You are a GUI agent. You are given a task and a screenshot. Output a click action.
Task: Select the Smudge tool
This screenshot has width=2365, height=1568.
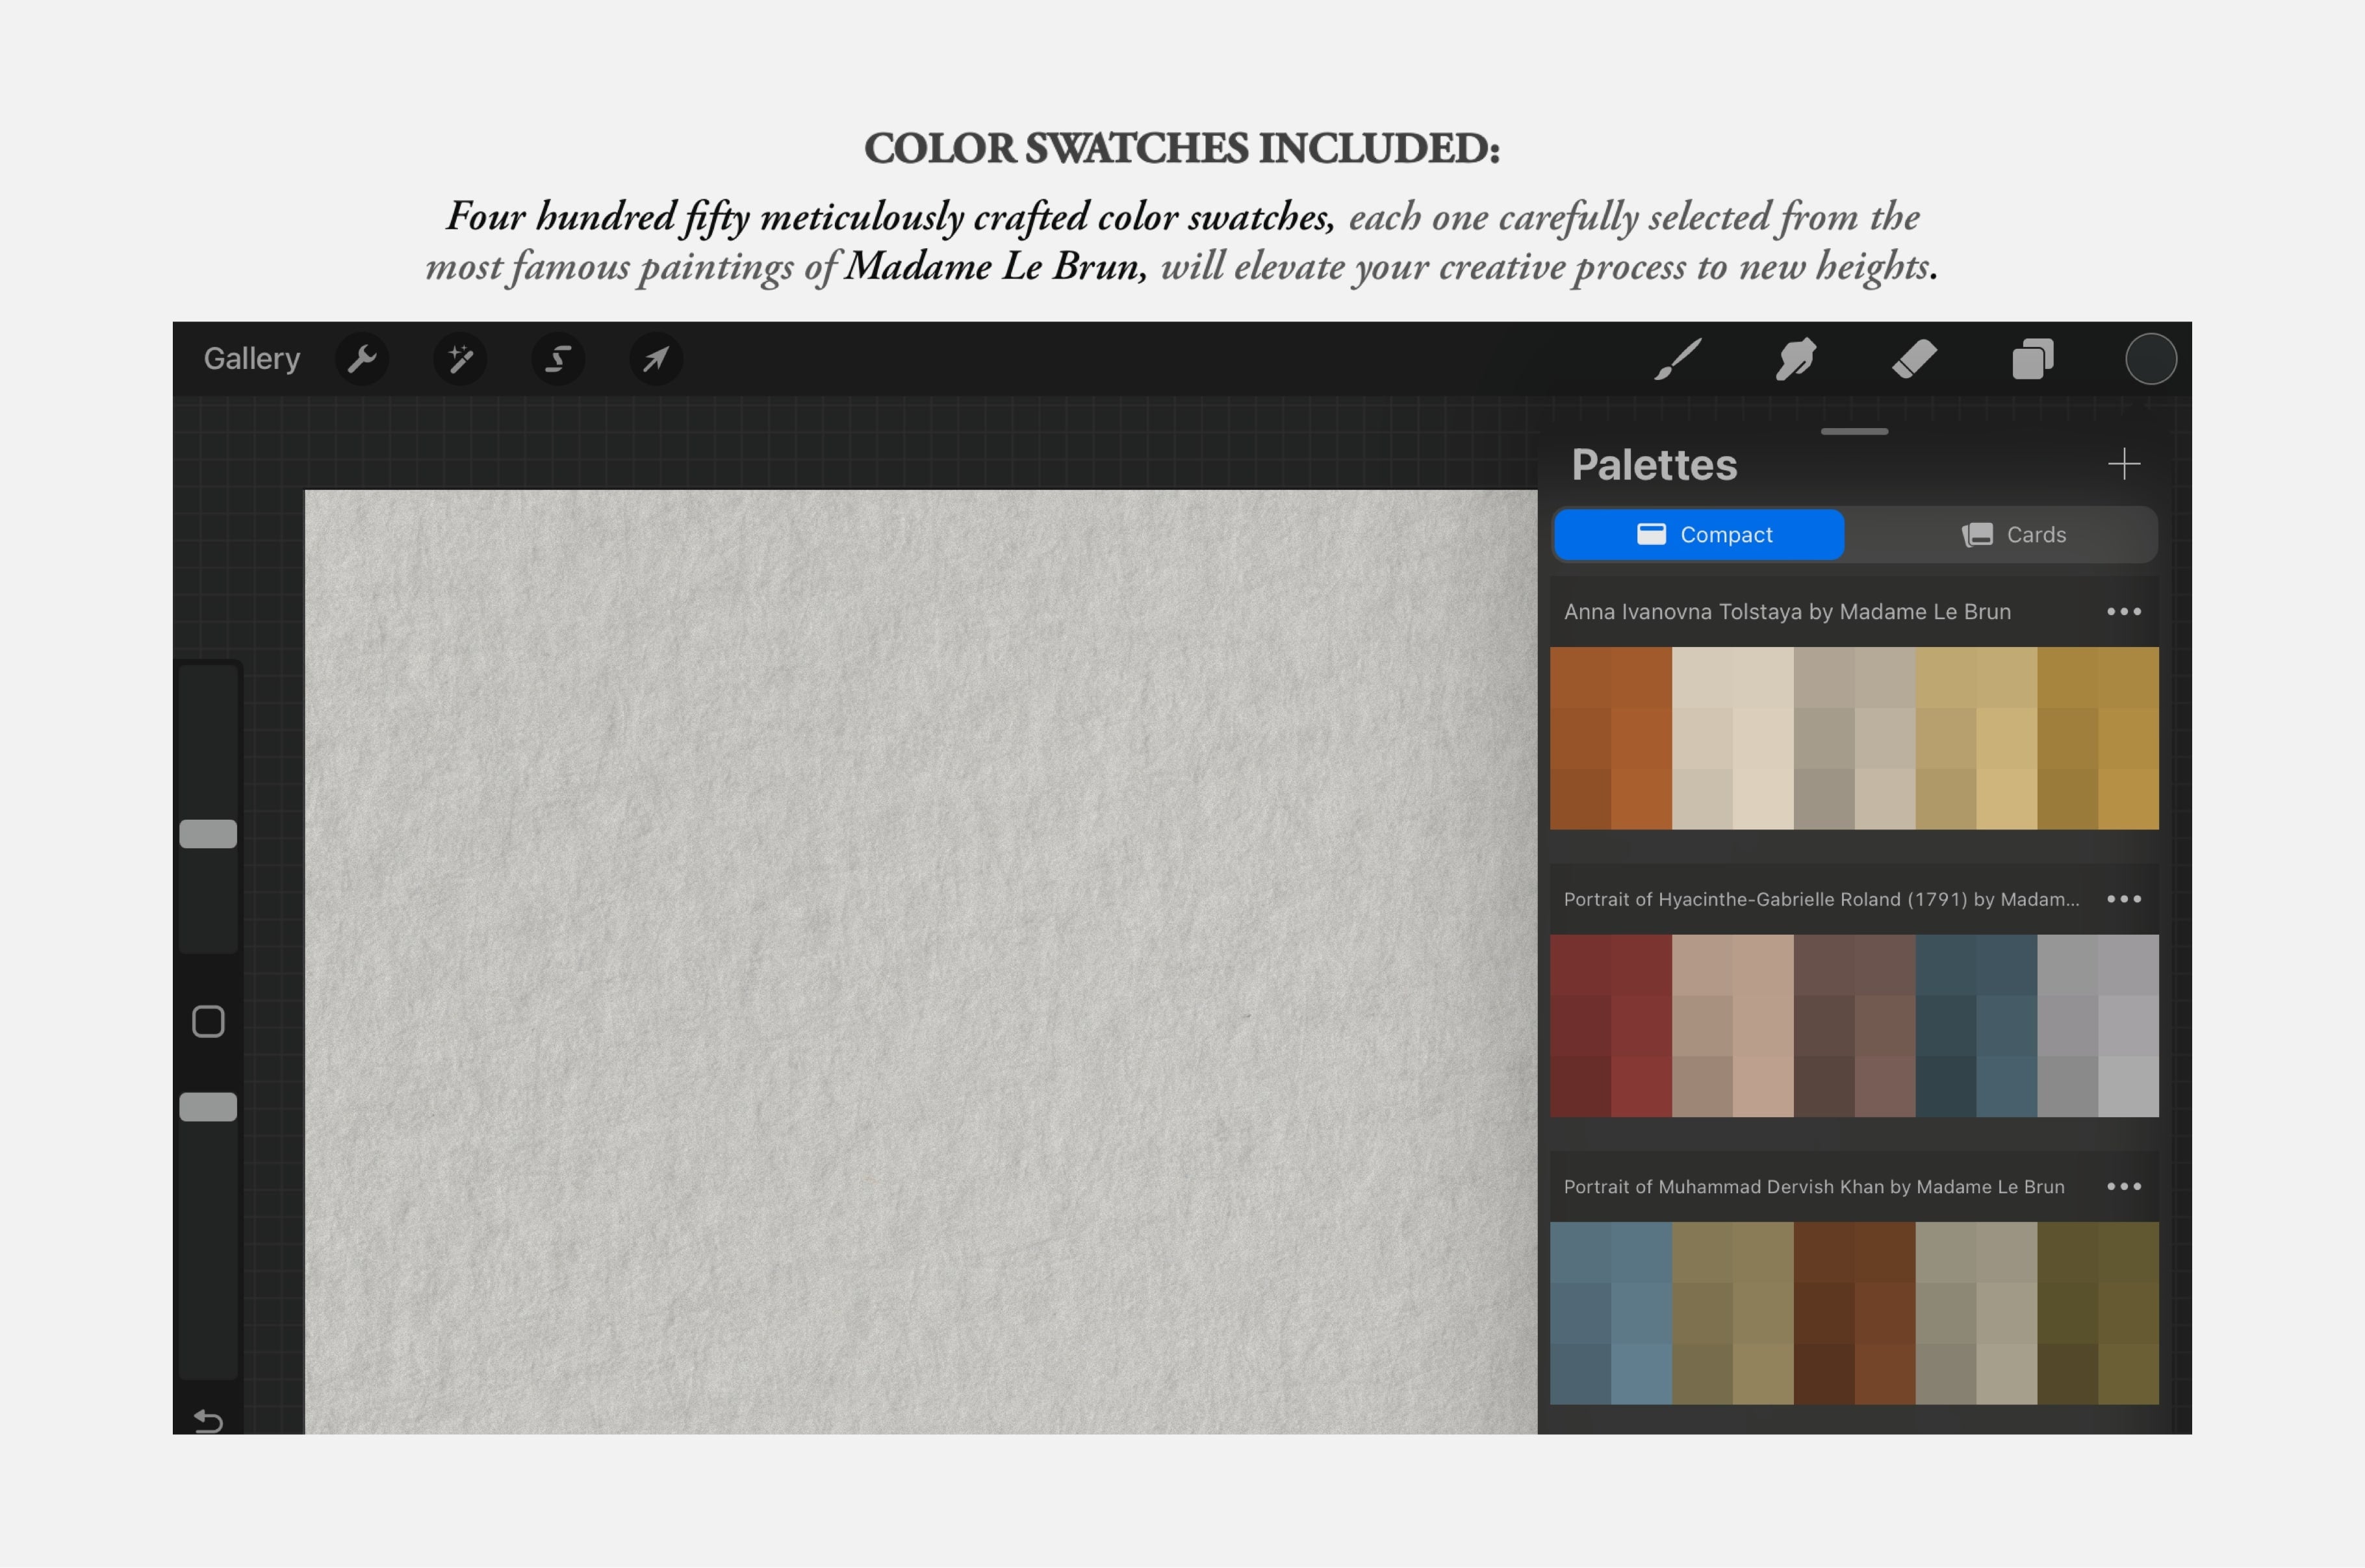[1795, 359]
